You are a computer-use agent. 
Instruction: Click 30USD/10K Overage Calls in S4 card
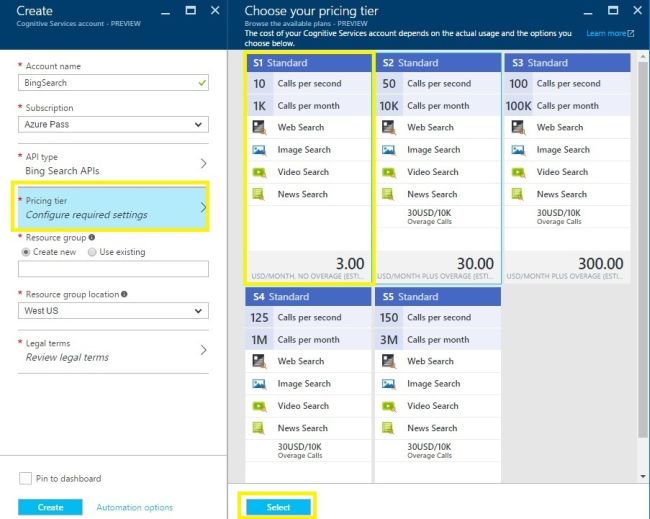300,451
